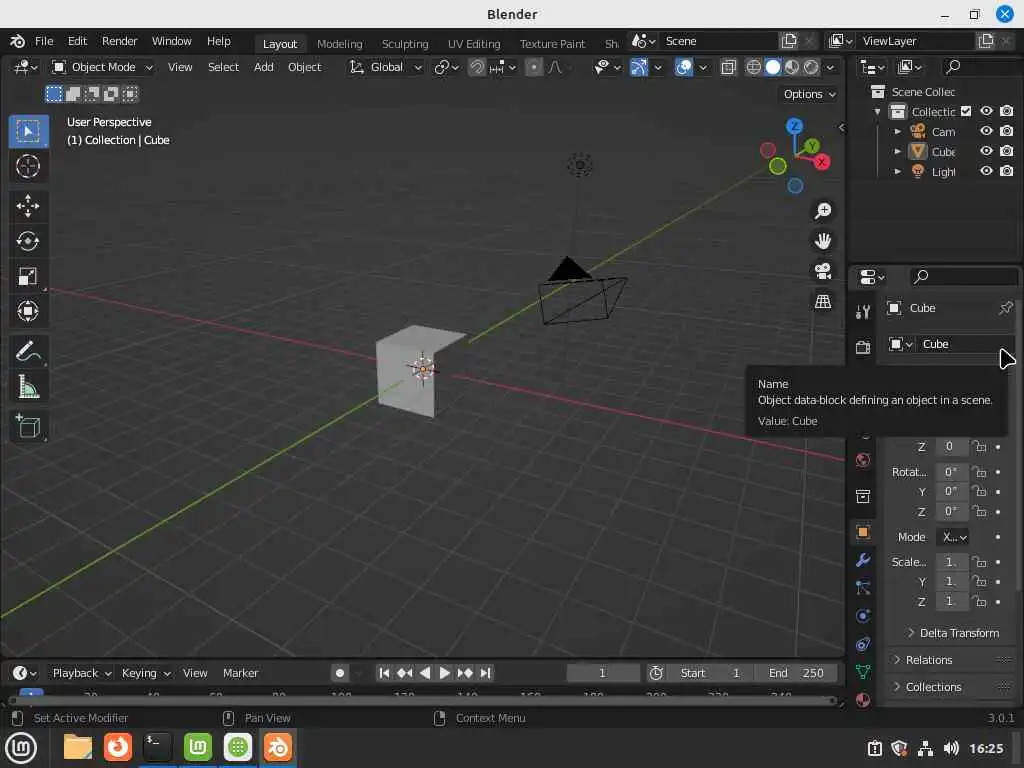The image size is (1024, 768).
Task: Select the Rotate tool
Action: pos(28,241)
